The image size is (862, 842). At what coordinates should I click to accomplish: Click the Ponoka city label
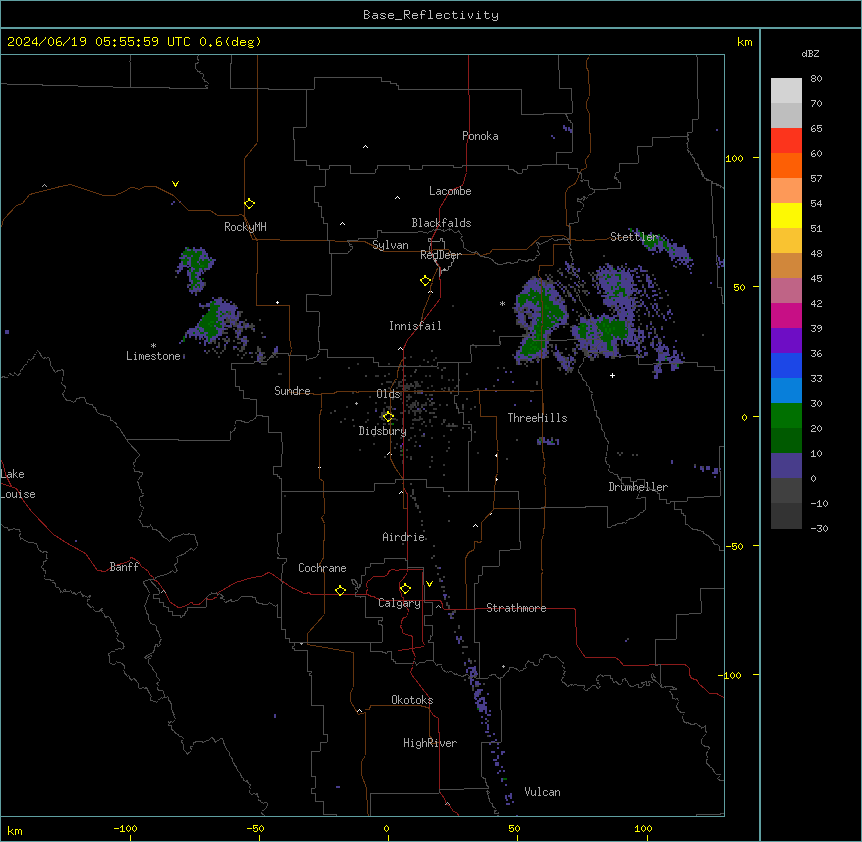[x=480, y=136]
